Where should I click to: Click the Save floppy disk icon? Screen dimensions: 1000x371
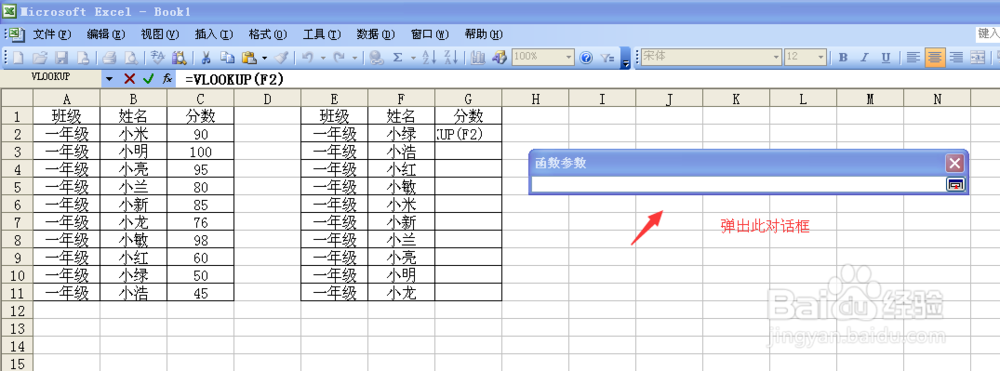(61, 57)
